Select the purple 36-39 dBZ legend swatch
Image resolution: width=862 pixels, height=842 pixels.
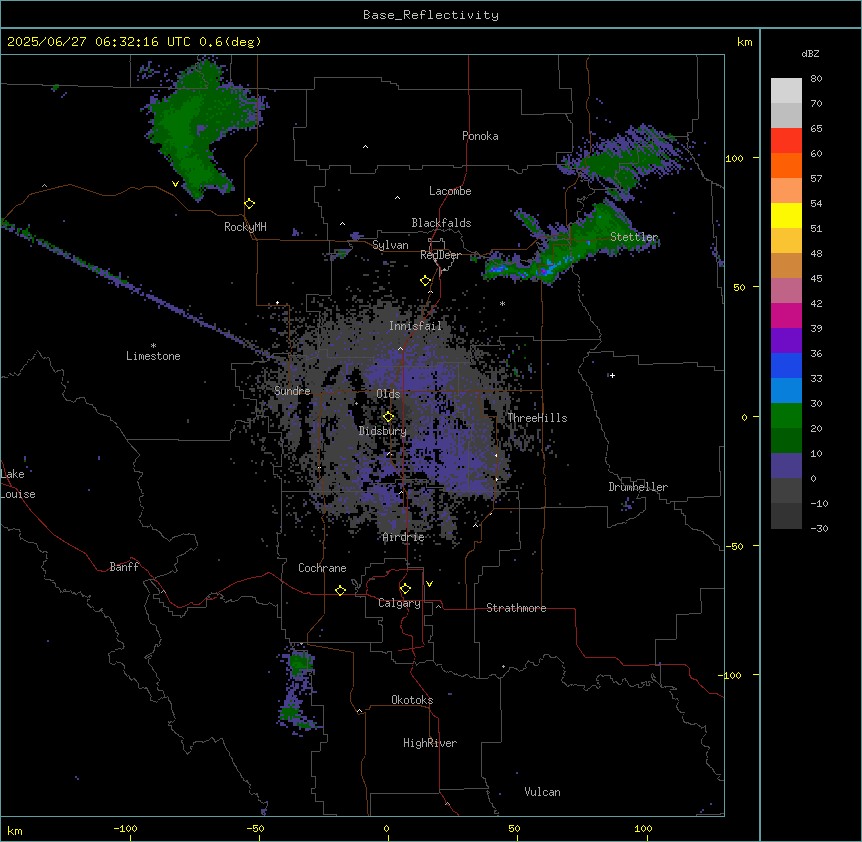coord(786,341)
